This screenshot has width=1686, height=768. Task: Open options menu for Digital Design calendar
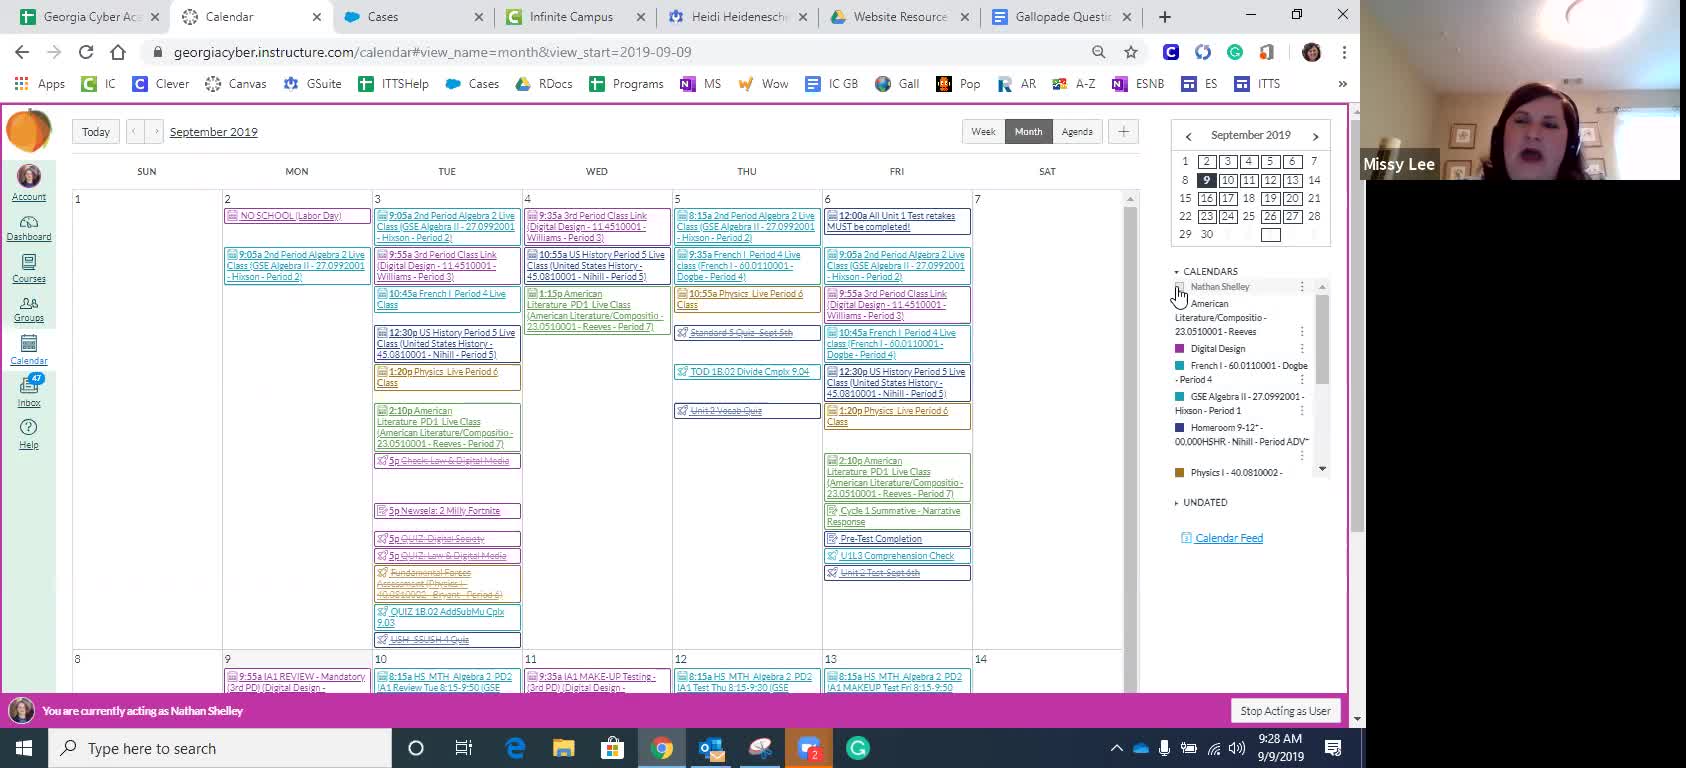point(1302,349)
